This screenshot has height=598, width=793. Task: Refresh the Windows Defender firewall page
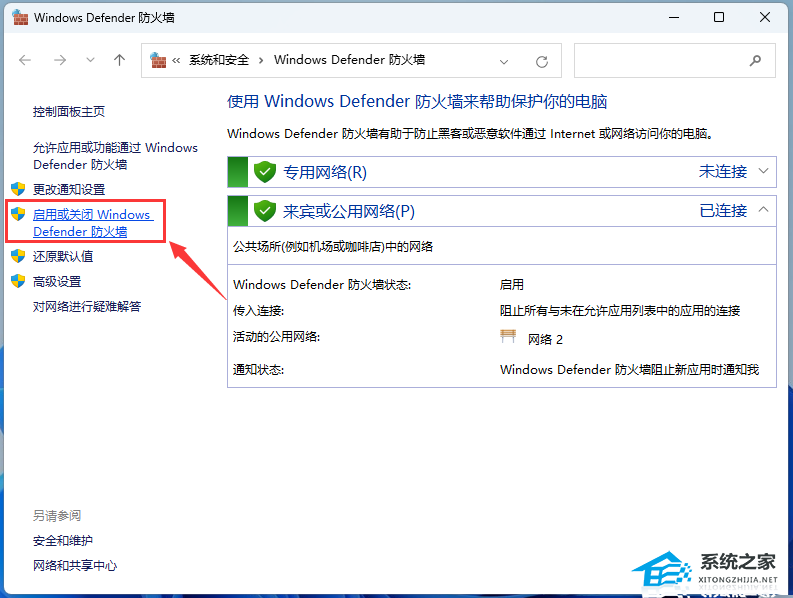pos(542,62)
